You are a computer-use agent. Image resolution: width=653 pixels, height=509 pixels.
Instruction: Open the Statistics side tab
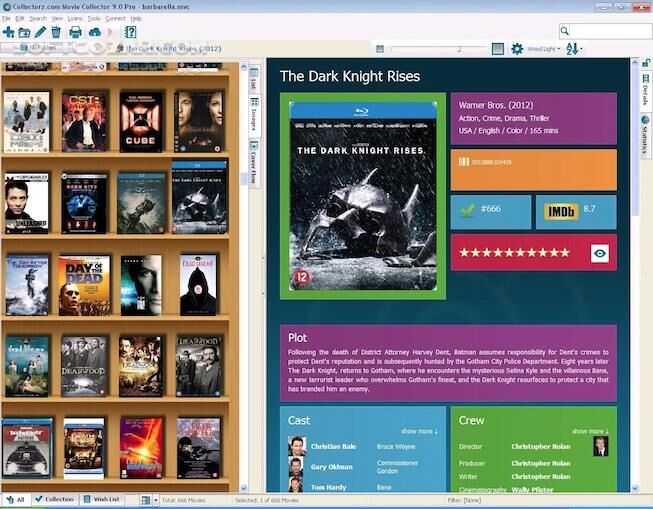point(646,134)
